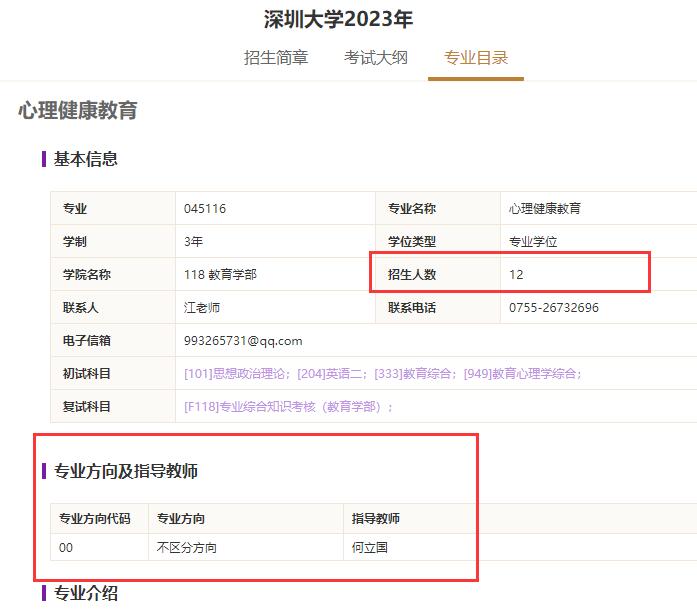Open the 考试大纲 tab

coord(376,58)
